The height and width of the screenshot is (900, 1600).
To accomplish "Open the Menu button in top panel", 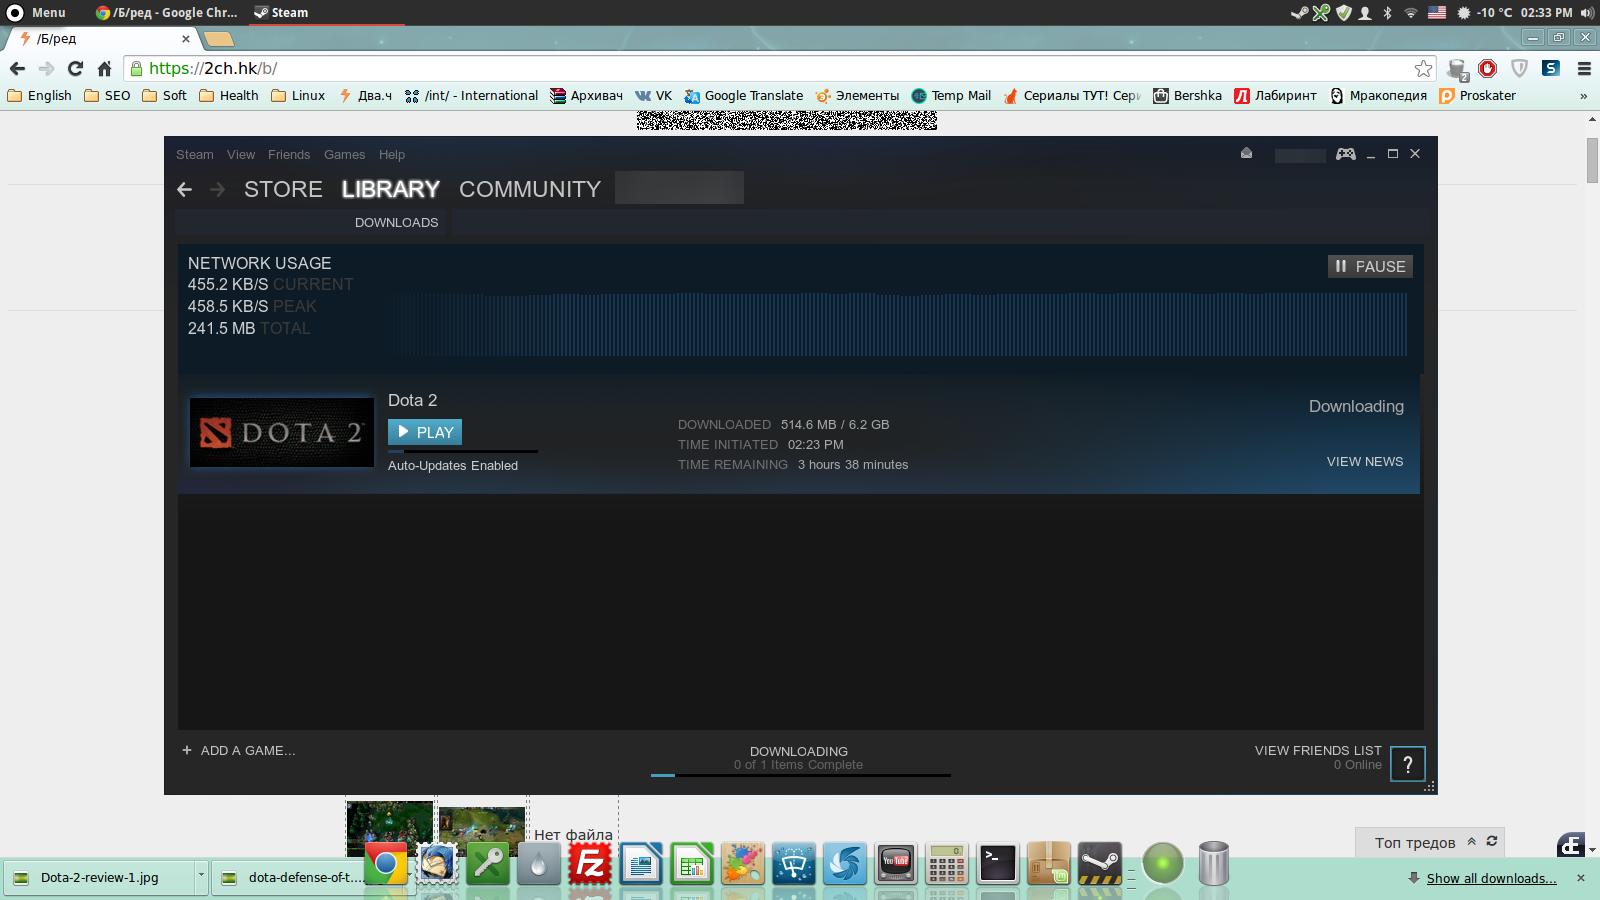I will tap(36, 13).
